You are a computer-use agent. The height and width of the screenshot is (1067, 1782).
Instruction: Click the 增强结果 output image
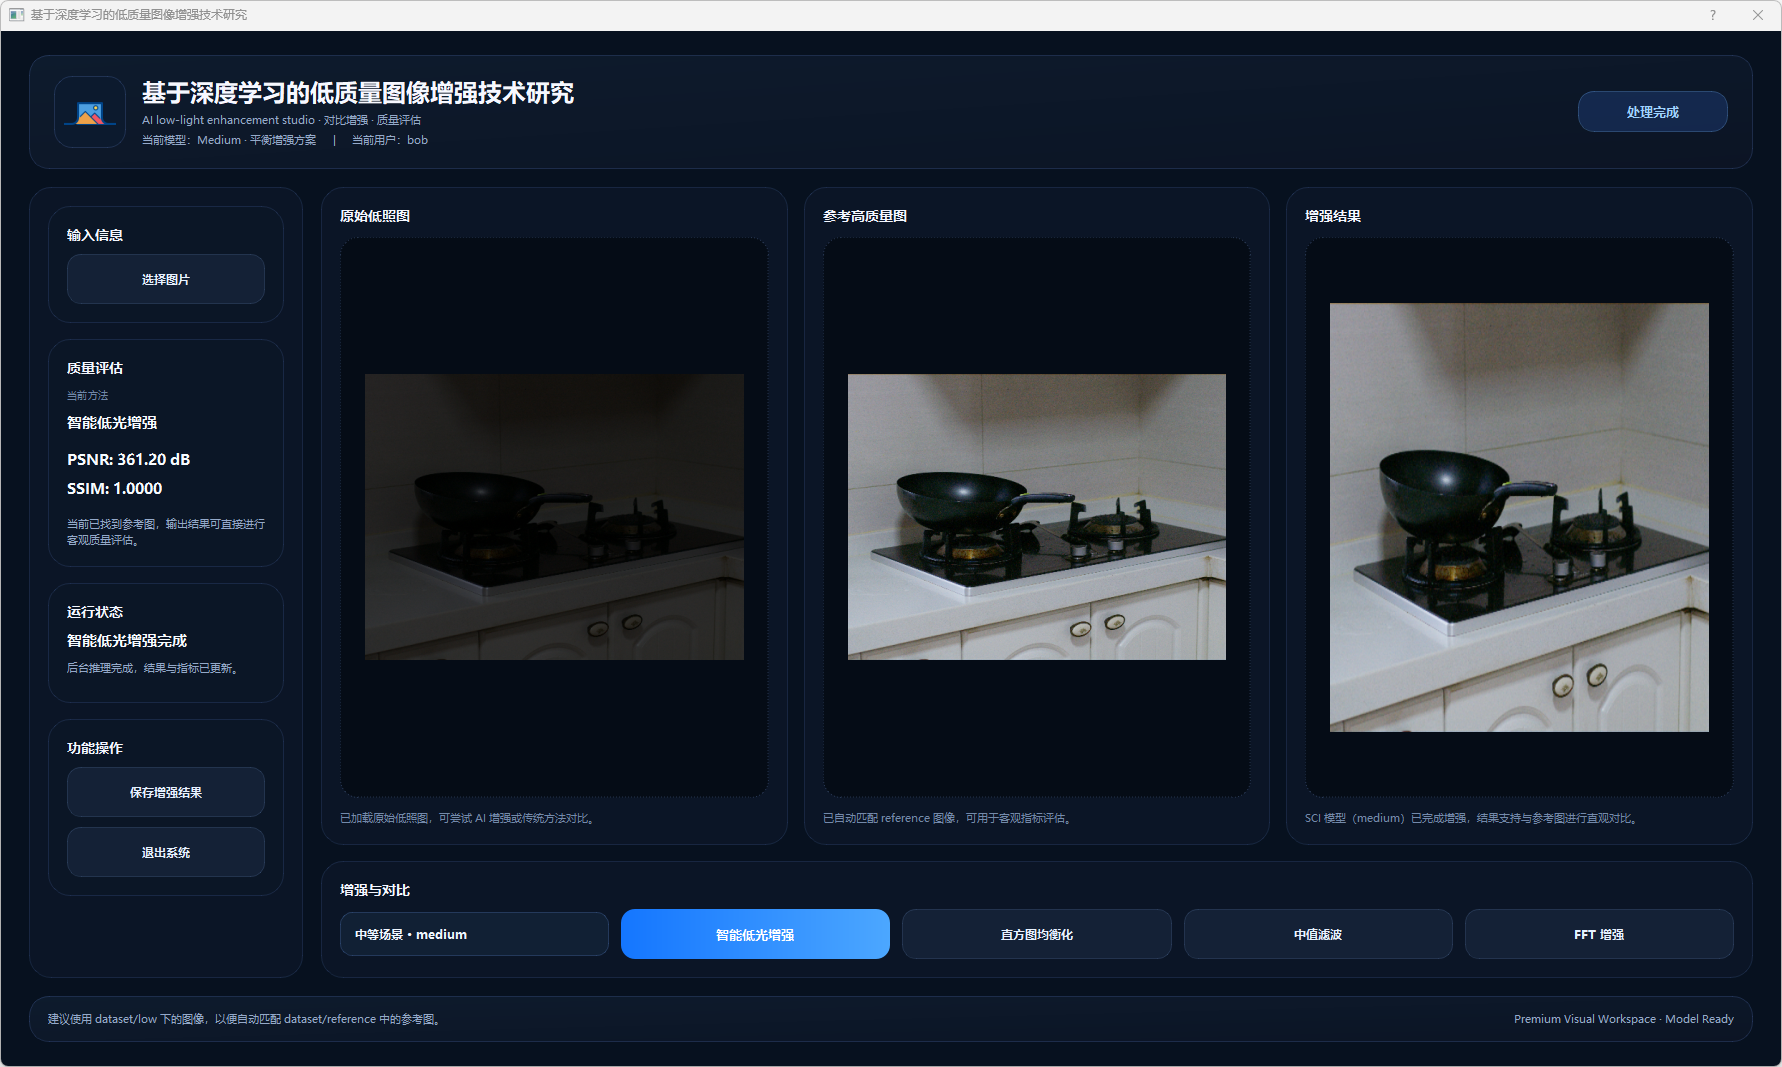pyautogui.click(x=1518, y=517)
